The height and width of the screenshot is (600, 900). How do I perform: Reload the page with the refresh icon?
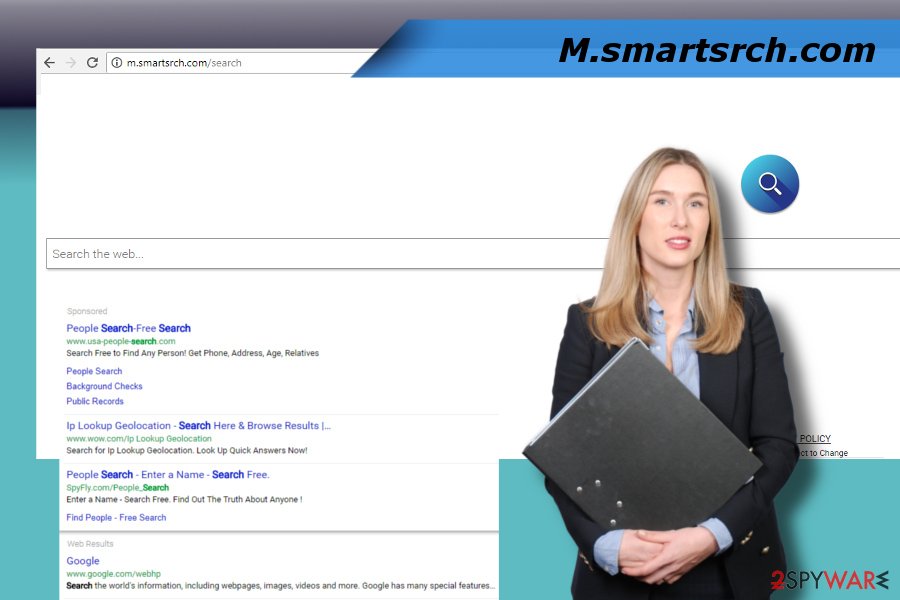(92, 63)
